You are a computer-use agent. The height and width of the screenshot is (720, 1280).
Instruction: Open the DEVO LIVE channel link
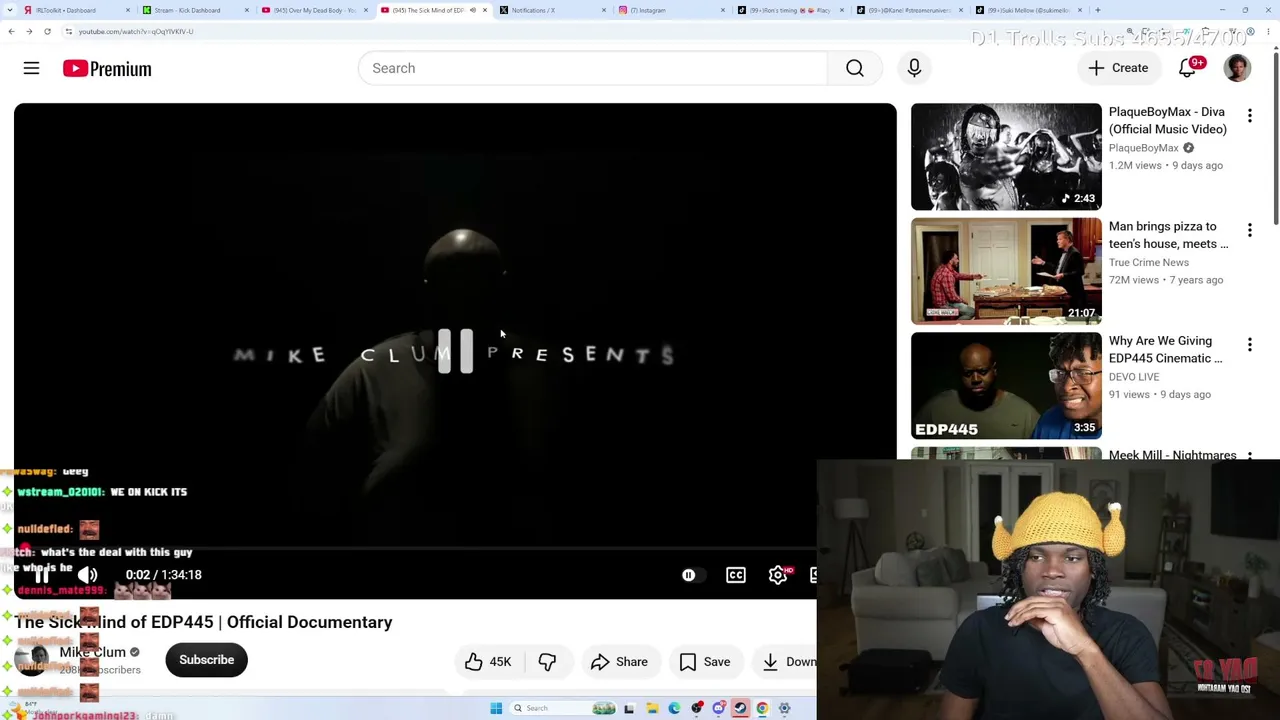pyautogui.click(x=1134, y=377)
